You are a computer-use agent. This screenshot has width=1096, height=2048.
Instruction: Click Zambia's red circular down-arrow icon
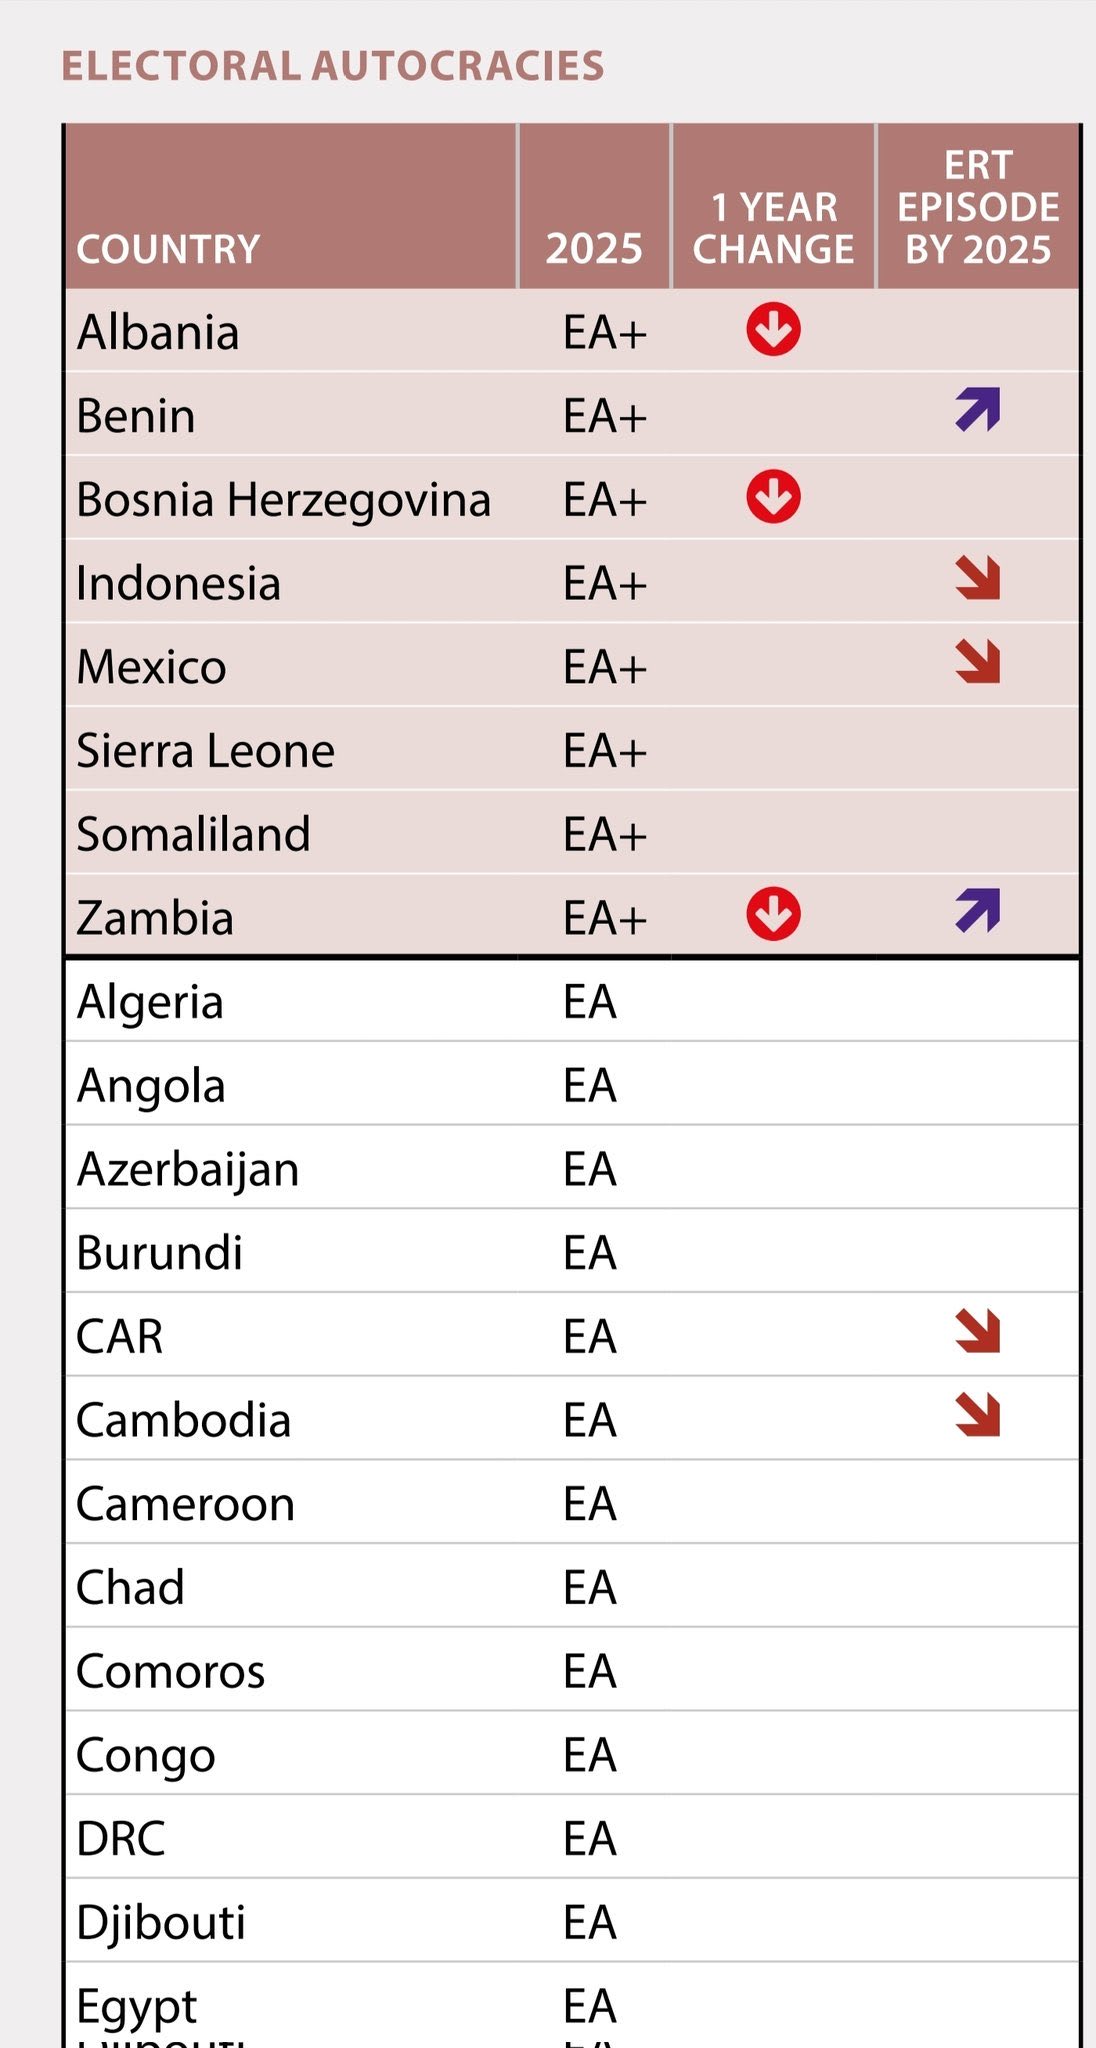point(773,914)
